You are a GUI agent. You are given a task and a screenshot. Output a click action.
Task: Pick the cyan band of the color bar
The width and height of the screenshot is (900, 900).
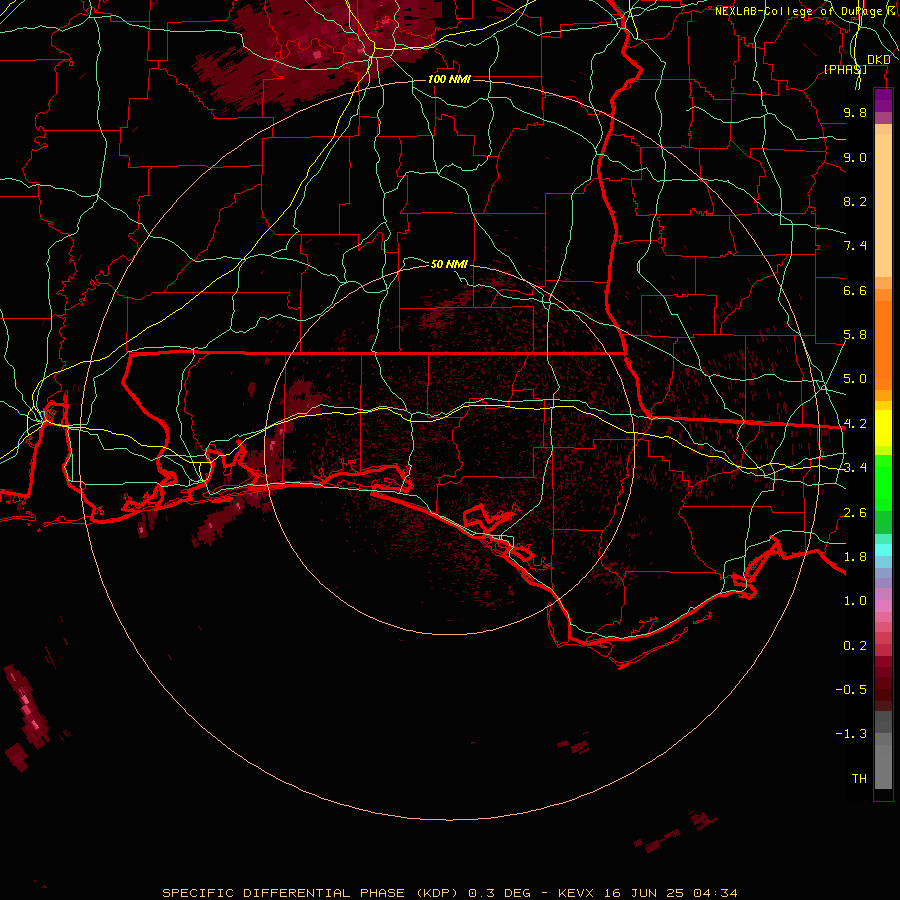point(883,550)
